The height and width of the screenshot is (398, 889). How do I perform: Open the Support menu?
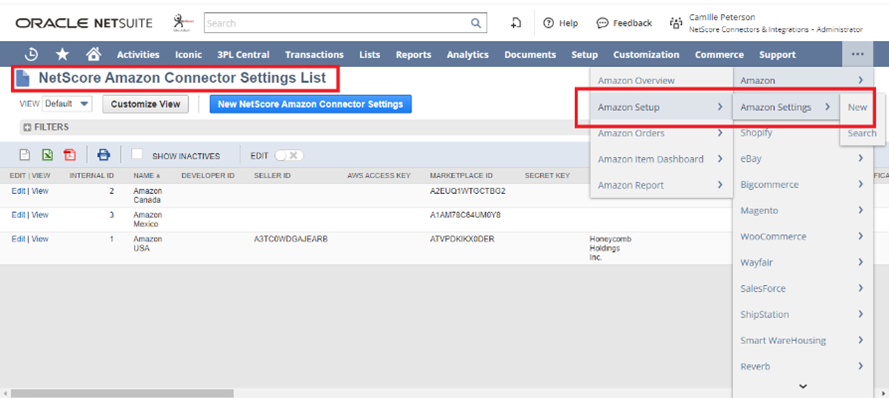777,54
